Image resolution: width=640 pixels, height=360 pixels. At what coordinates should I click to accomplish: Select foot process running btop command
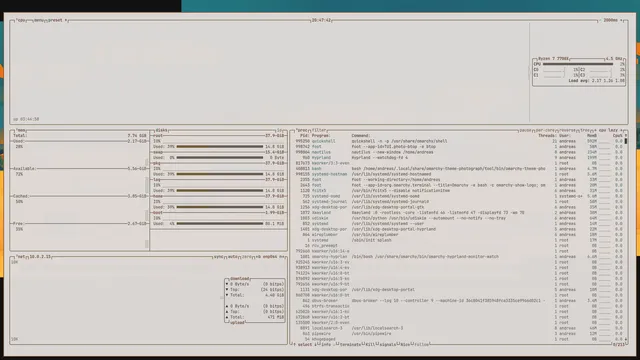click(x=459, y=147)
